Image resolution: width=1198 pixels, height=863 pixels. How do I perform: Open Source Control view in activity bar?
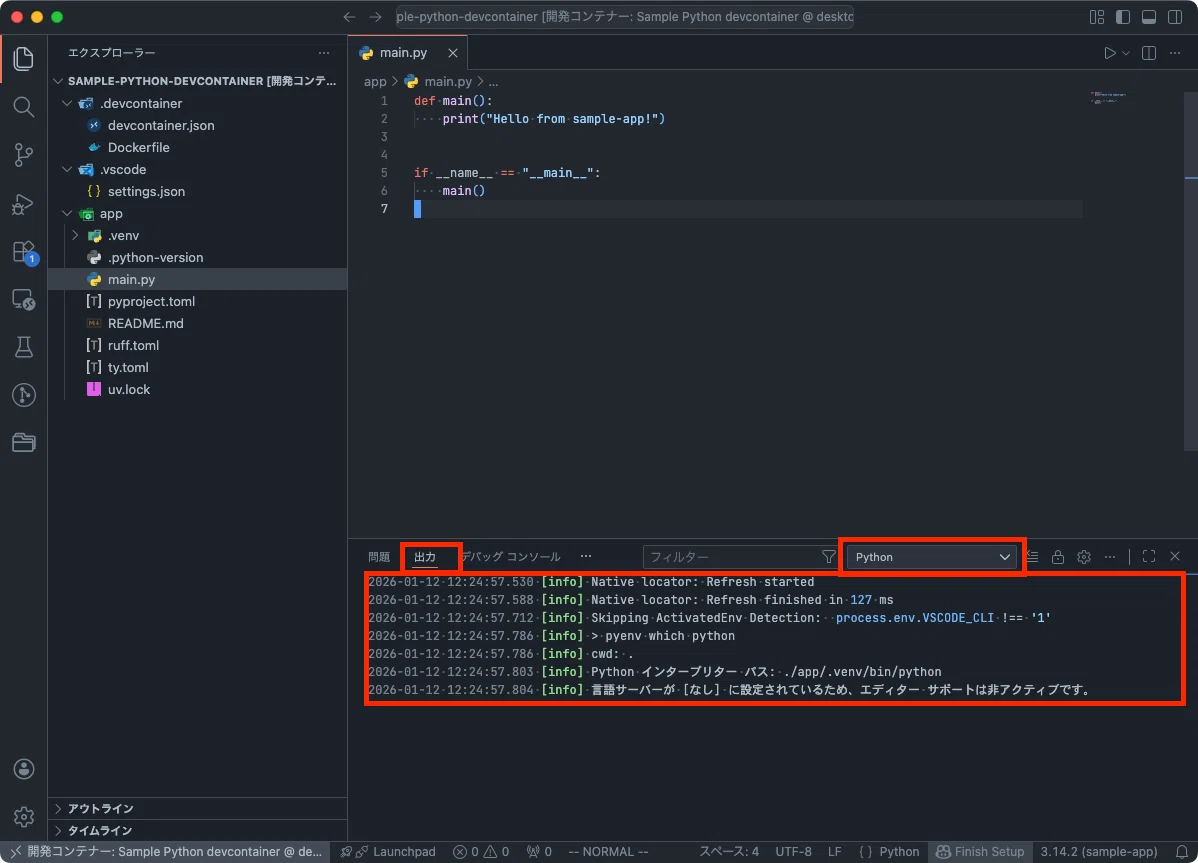(24, 155)
